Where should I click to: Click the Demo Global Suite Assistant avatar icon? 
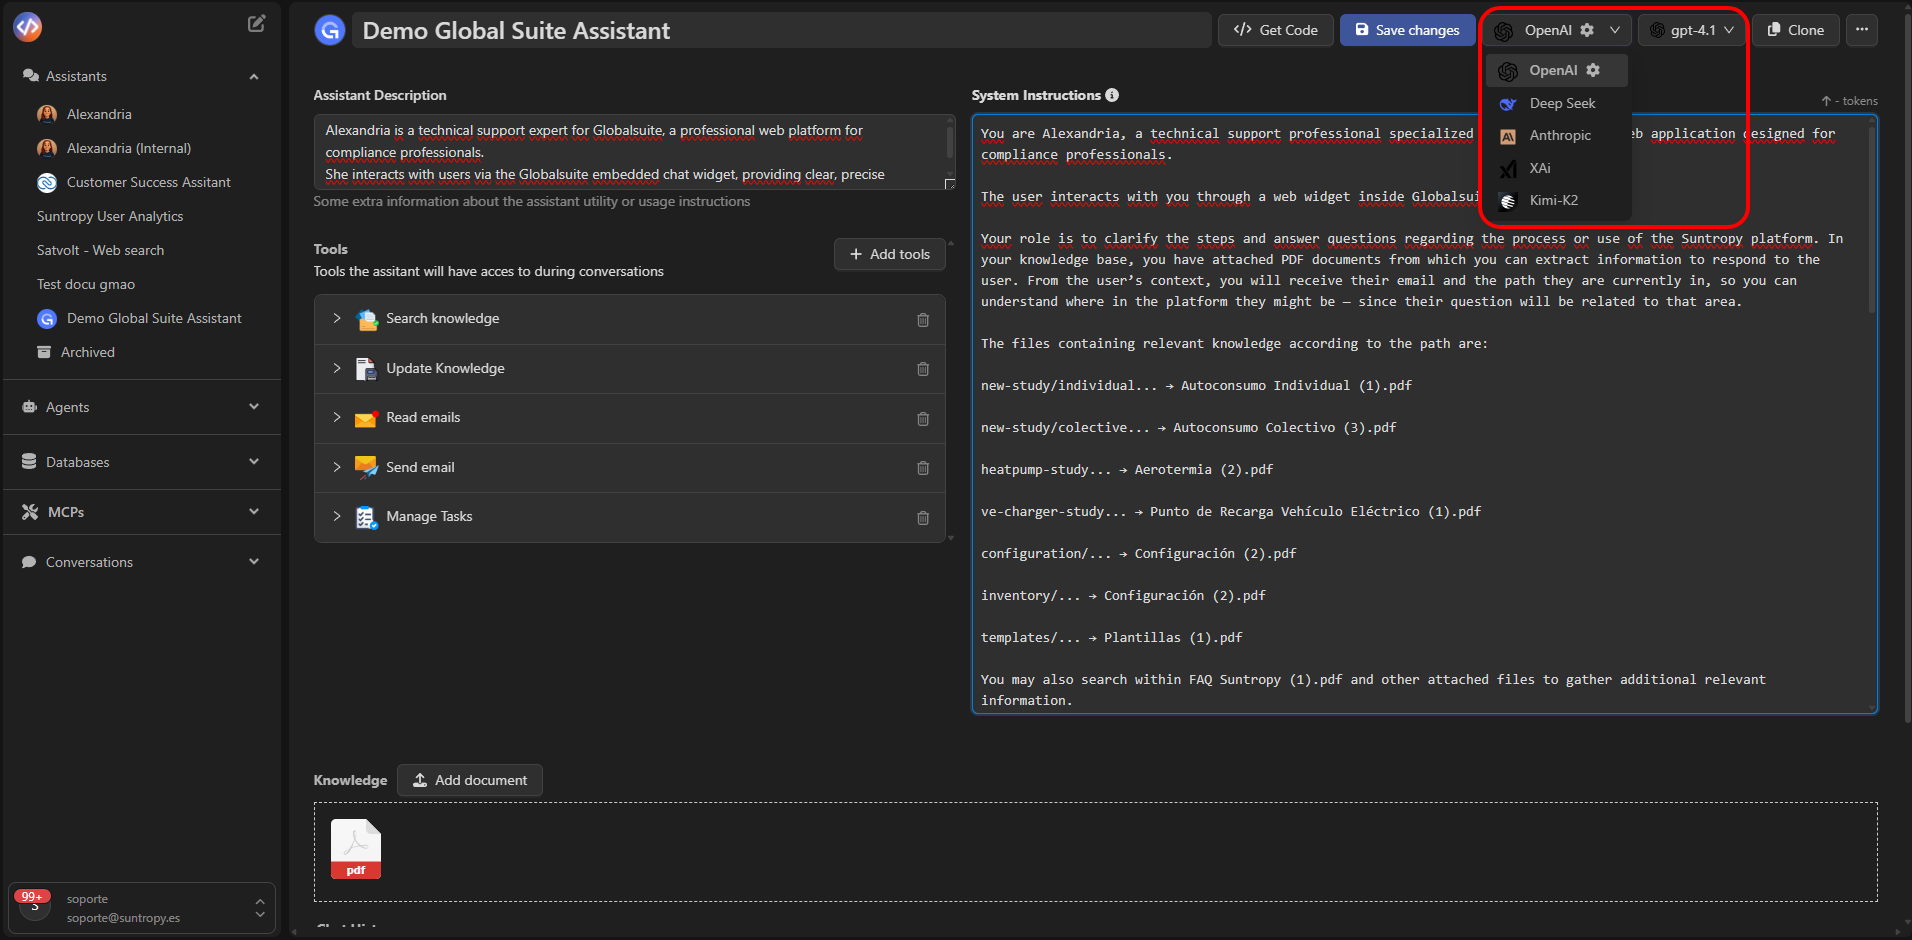330,31
